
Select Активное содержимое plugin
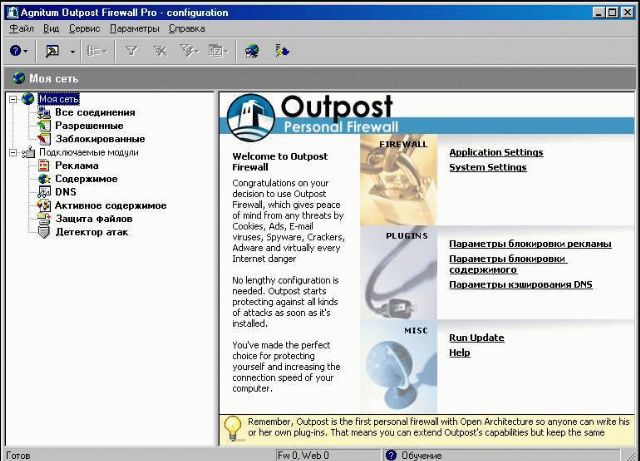pos(111,205)
